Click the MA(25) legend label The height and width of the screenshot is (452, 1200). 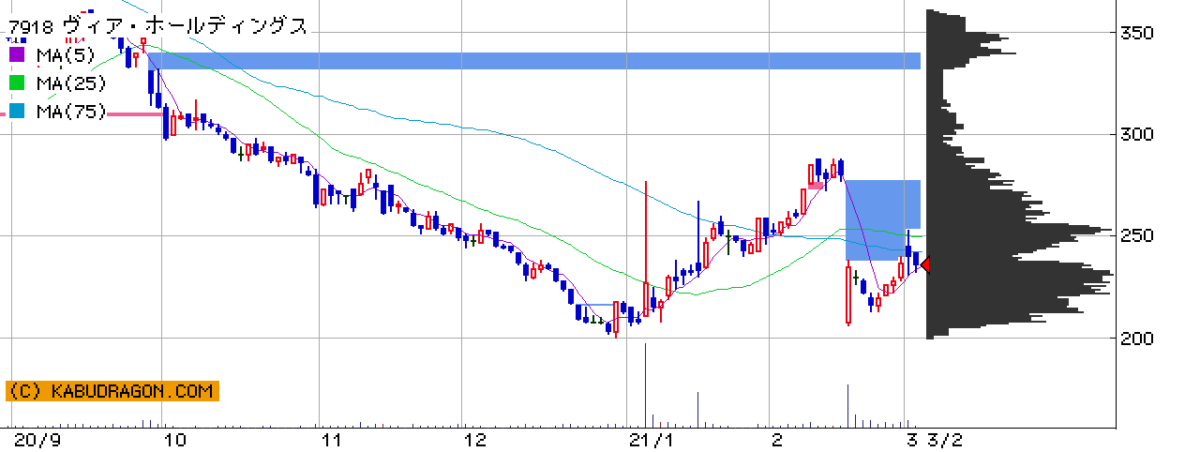(70, 83)
